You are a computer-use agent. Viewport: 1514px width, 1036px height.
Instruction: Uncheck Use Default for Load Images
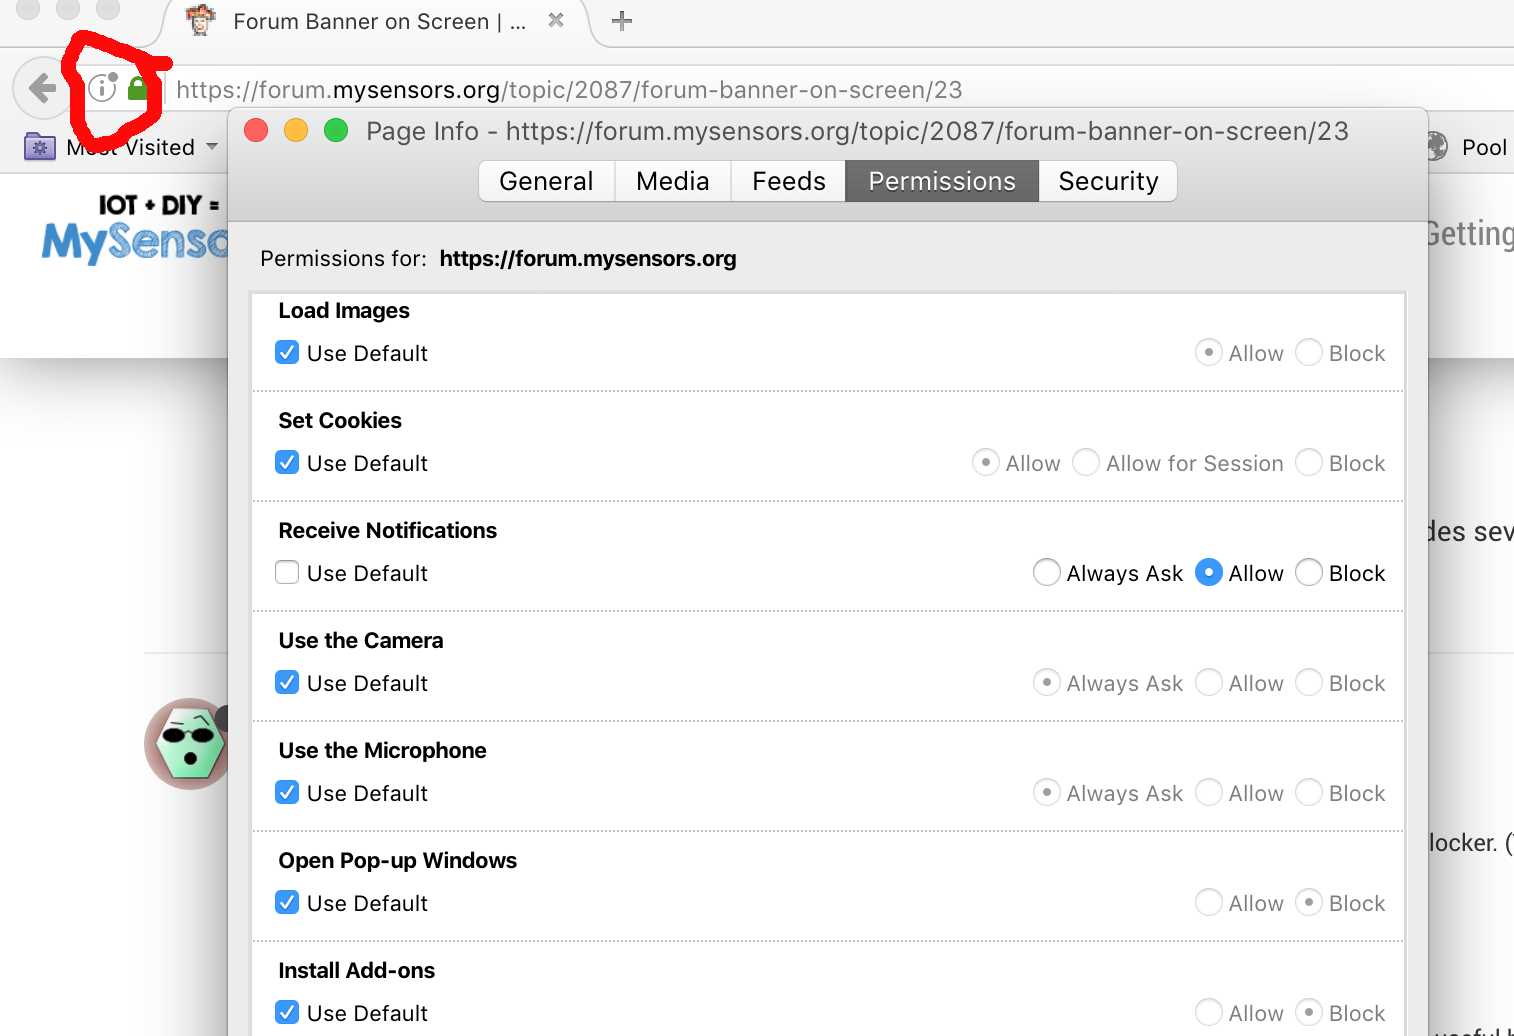coord(287,353)
